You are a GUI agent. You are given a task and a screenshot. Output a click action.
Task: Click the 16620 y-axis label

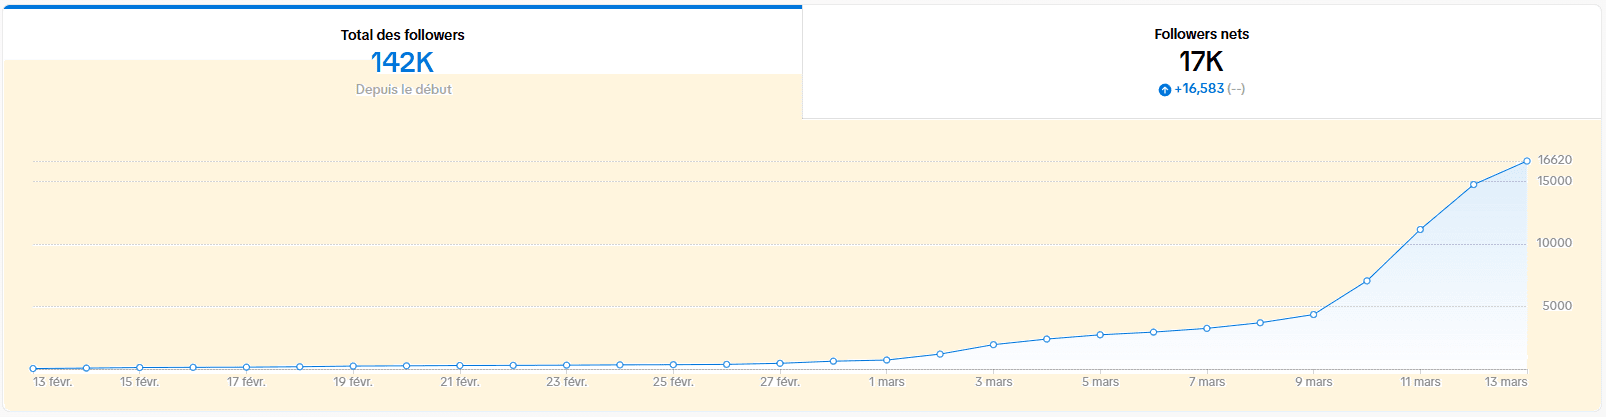[1555, 160]
